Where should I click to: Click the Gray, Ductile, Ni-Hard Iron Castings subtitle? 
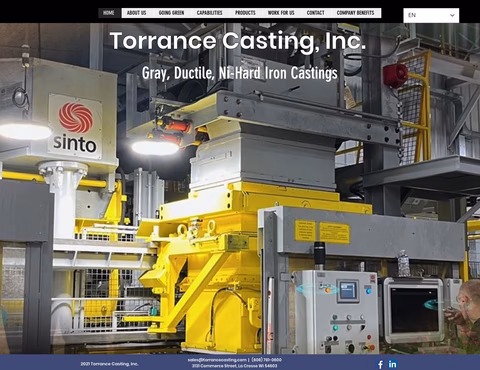point(240,73)
